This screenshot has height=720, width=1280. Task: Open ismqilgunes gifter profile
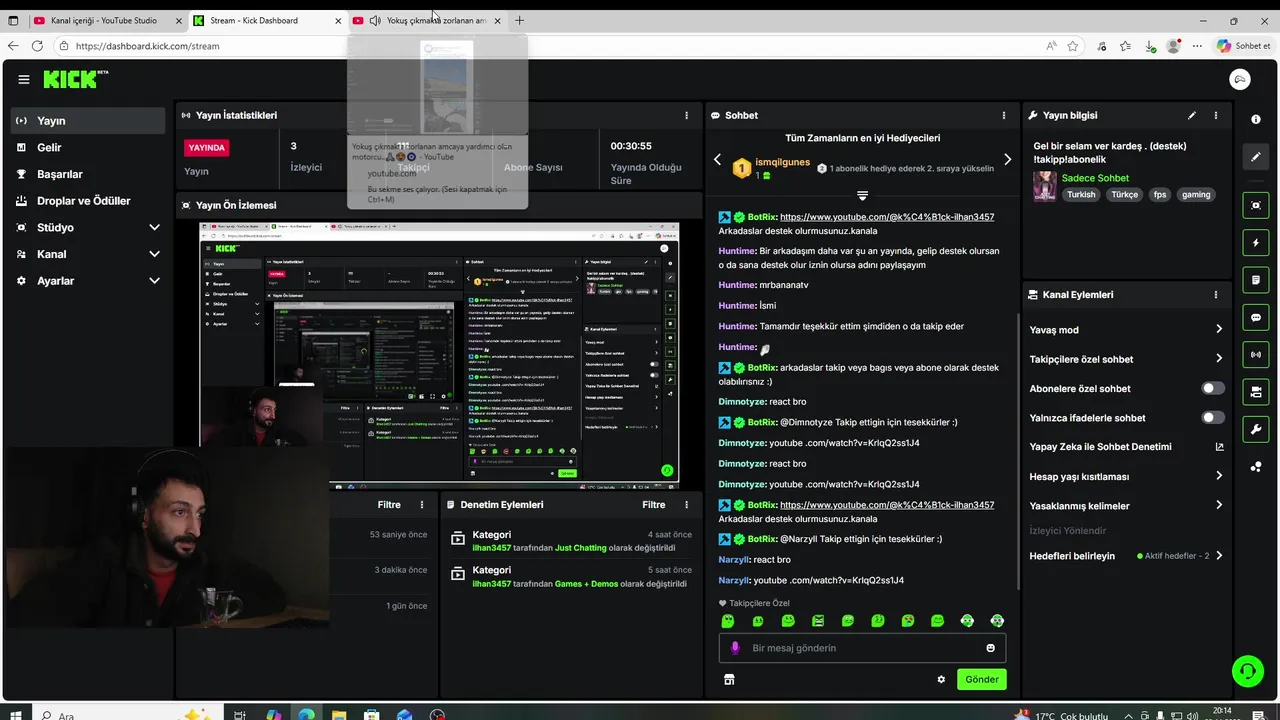pyautogui.click(x=782, y=162)
